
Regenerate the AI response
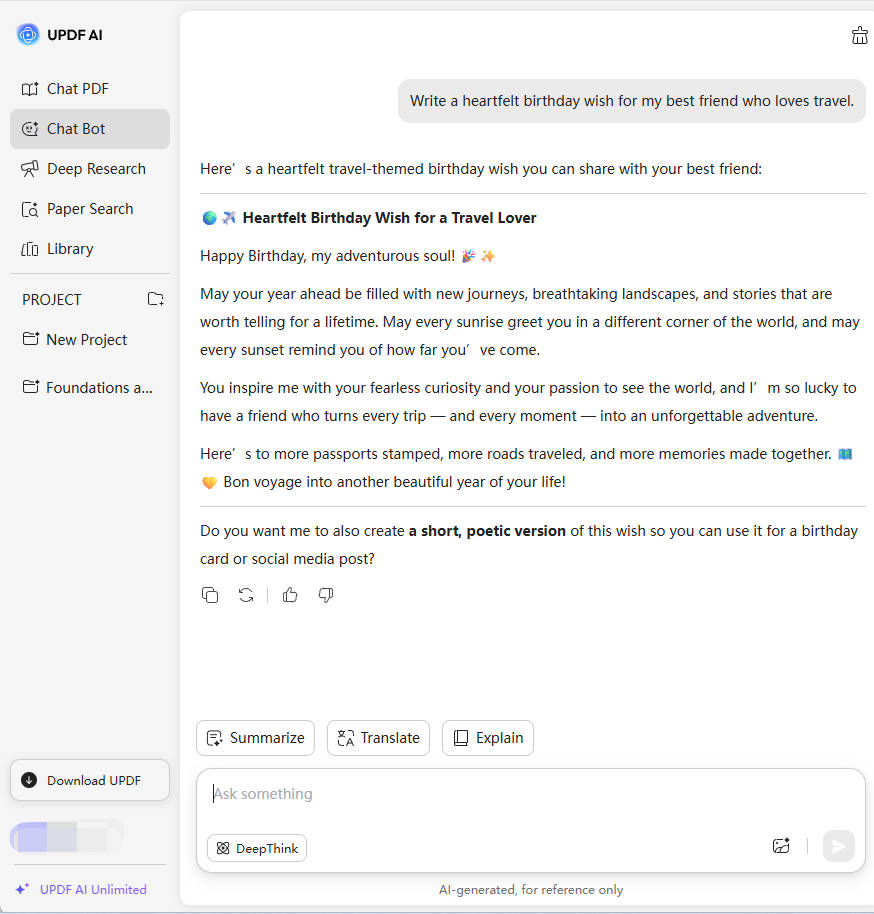point(246,595)
